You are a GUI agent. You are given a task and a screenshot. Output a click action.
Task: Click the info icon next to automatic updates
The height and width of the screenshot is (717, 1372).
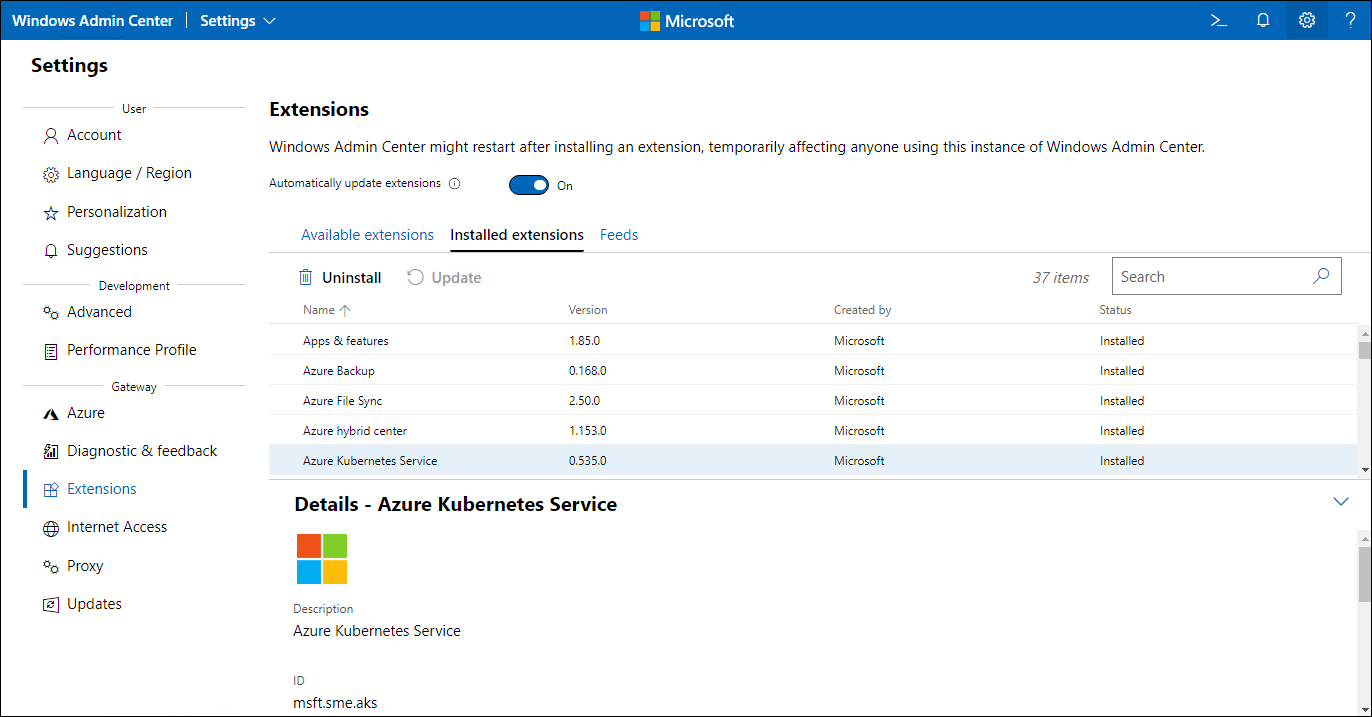tap(454, 183)
